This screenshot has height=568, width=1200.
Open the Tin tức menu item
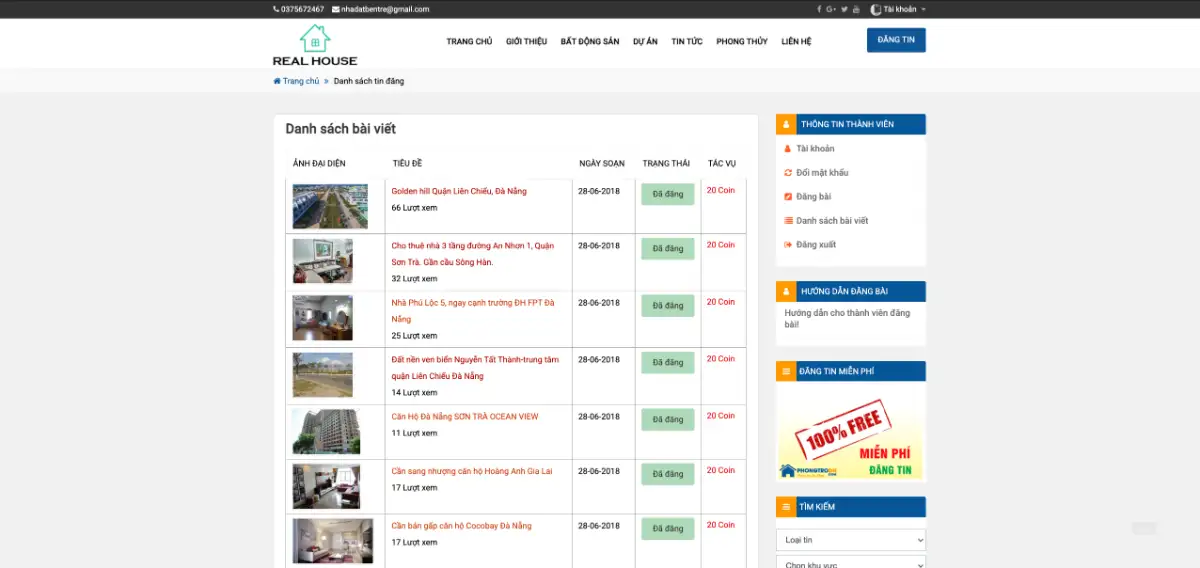point(687,41)
